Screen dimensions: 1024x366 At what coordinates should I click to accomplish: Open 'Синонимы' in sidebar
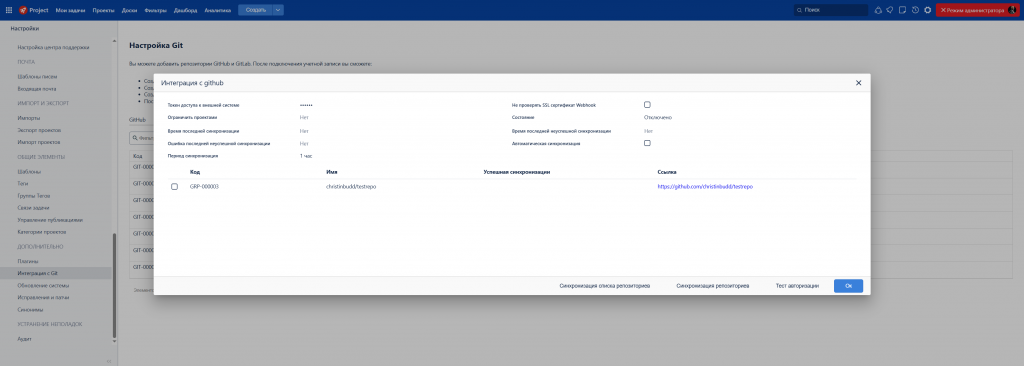(x=31, y=310)
